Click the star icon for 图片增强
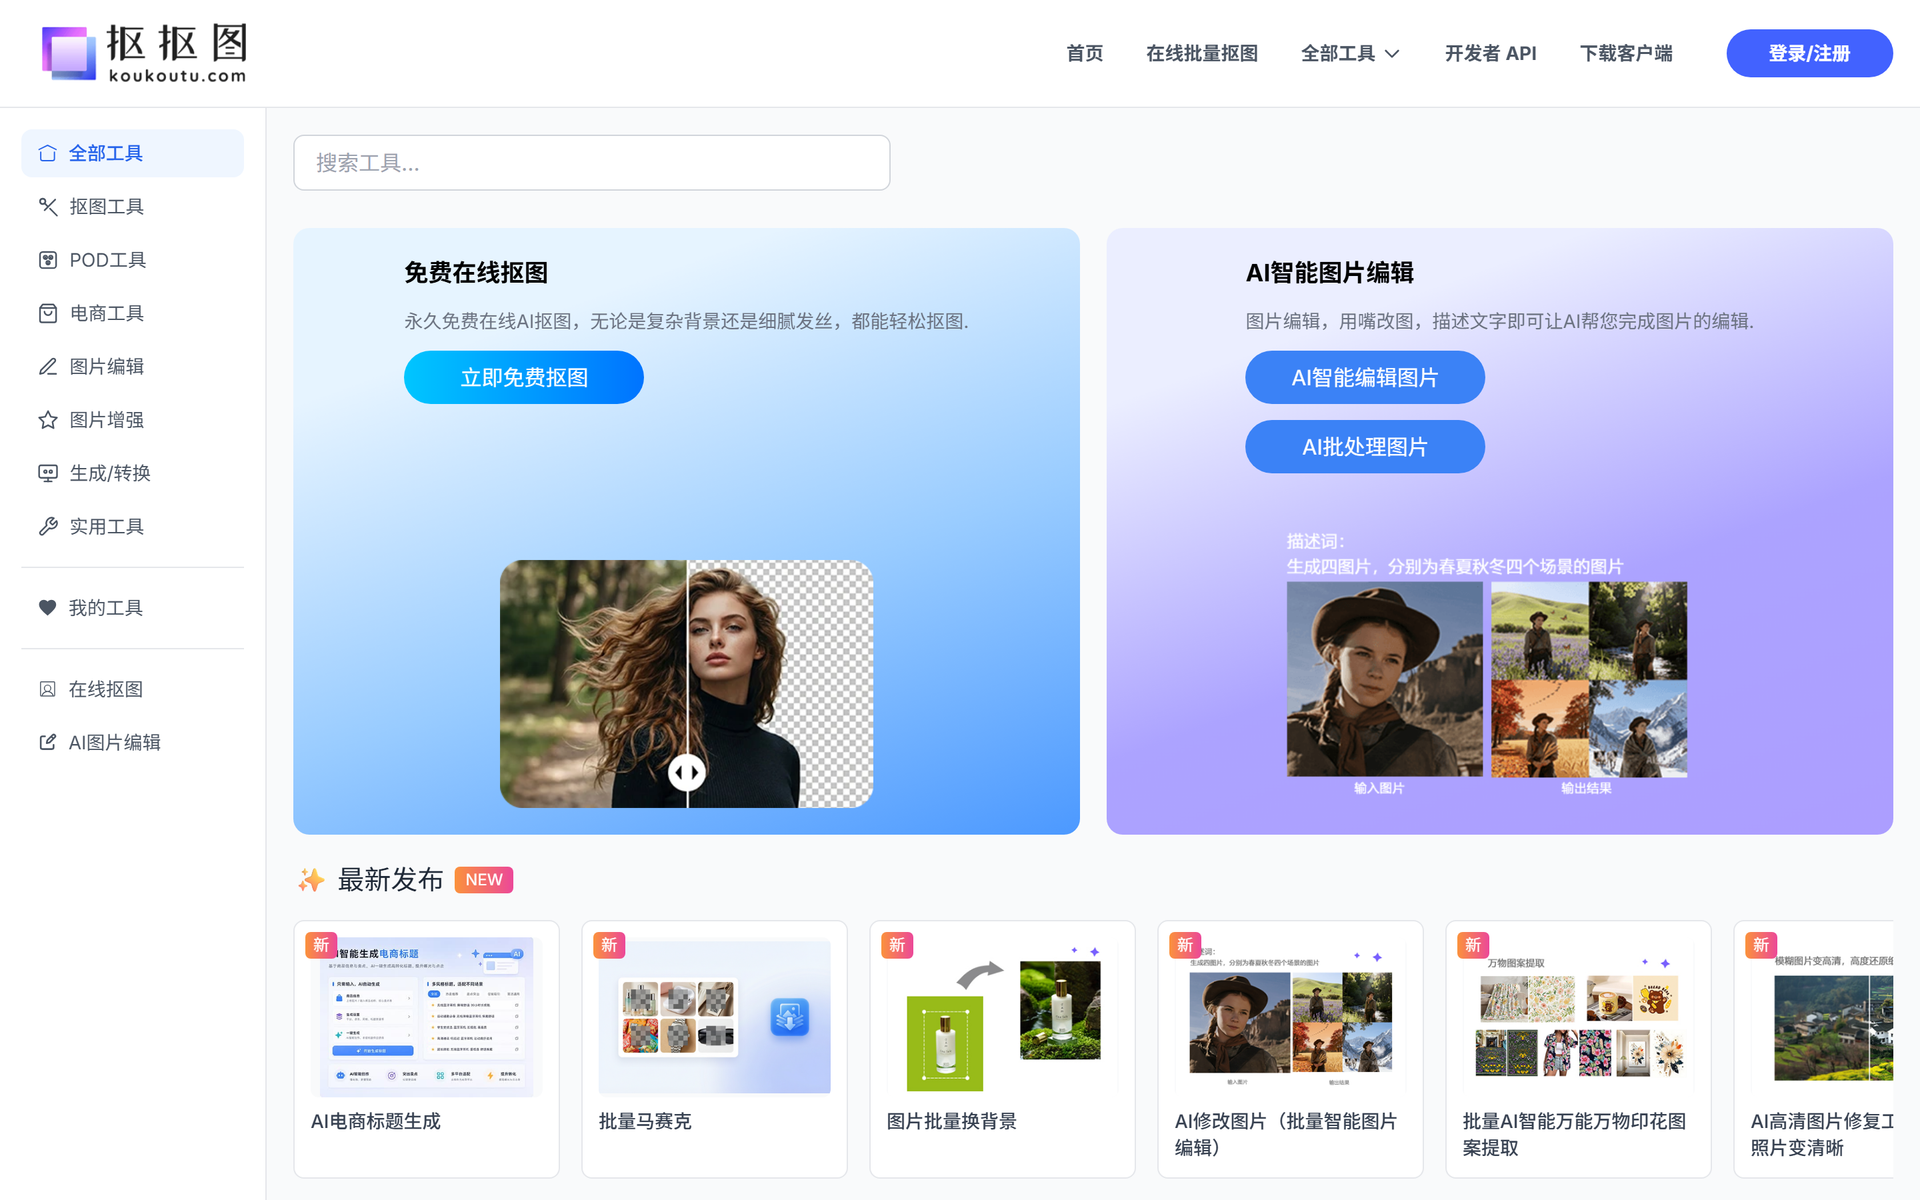 click(x=47, y=420)
